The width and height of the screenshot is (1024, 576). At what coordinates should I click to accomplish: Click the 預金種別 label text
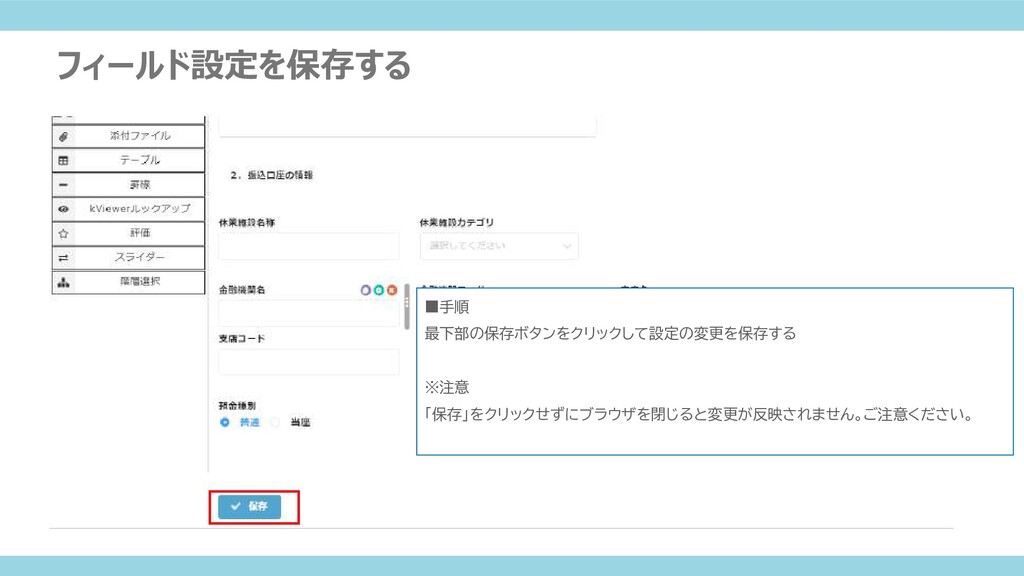(x=237, y=406)
